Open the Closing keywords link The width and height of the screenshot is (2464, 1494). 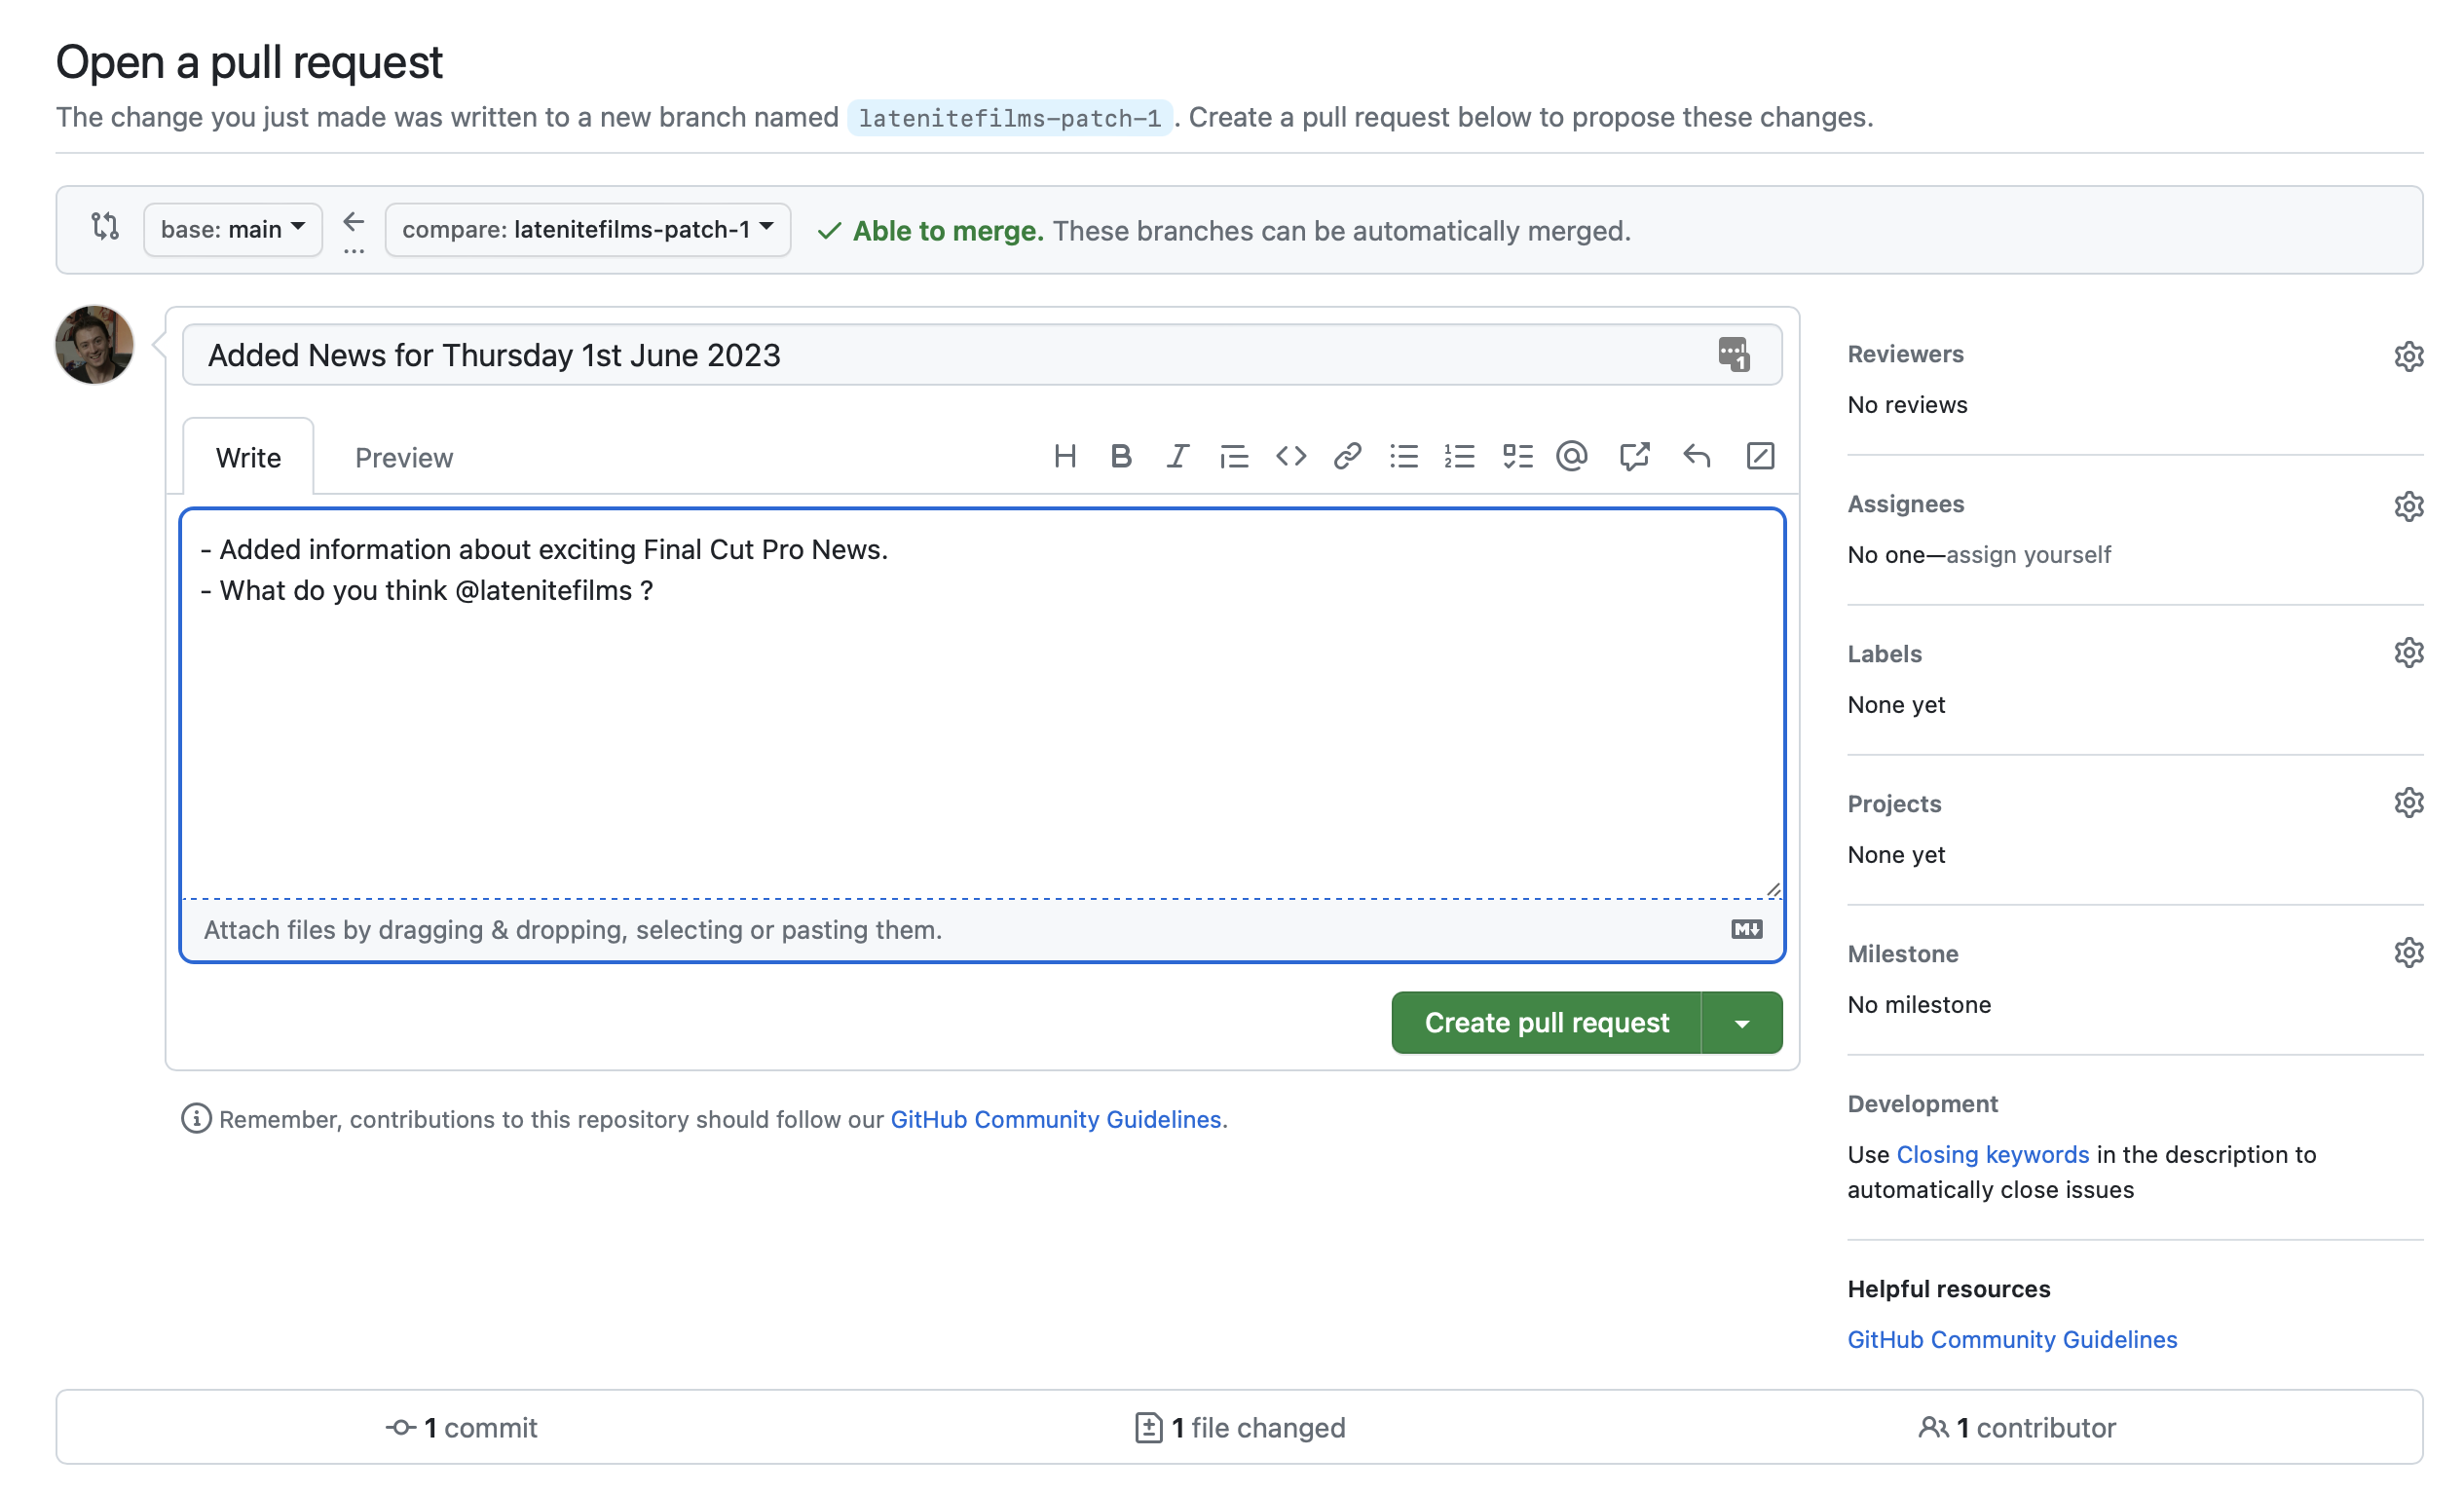(1992, 1155)
